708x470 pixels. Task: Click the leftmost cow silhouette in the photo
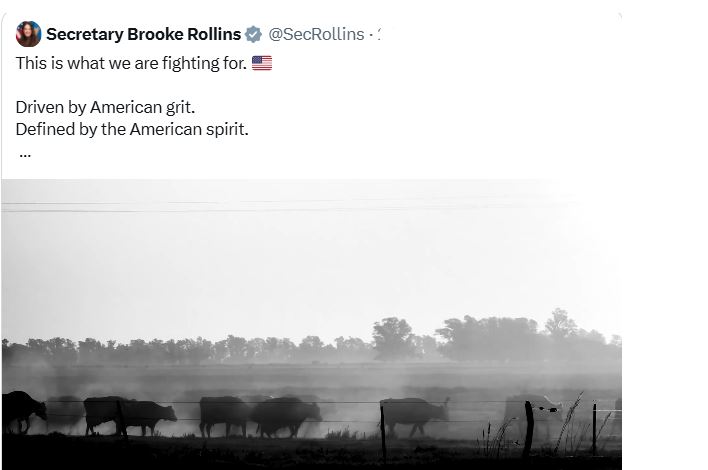tap(22, 410)
